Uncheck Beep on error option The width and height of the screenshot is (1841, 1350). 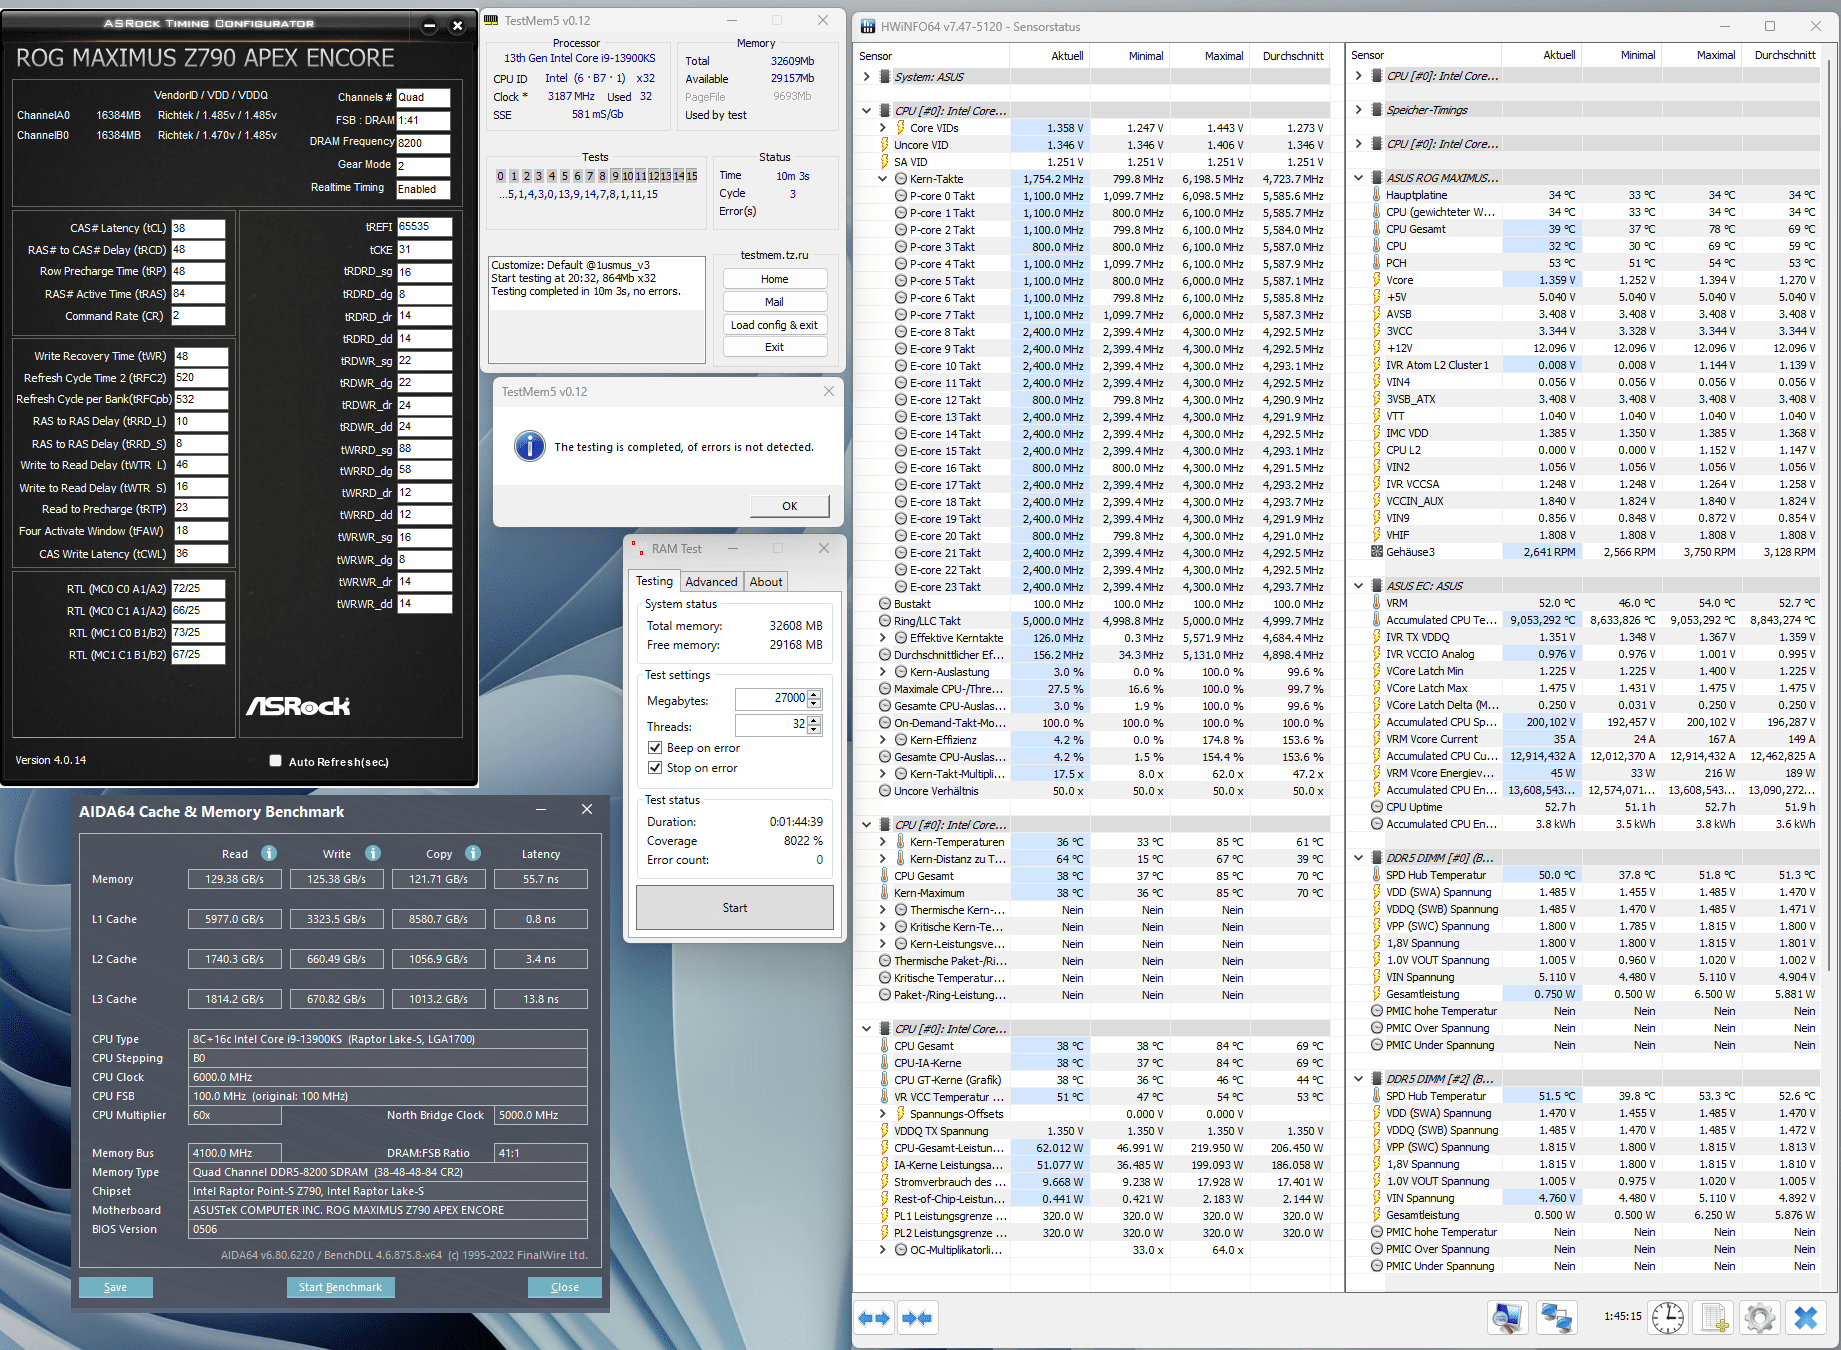pyautogui.click(x=655, y=748)
